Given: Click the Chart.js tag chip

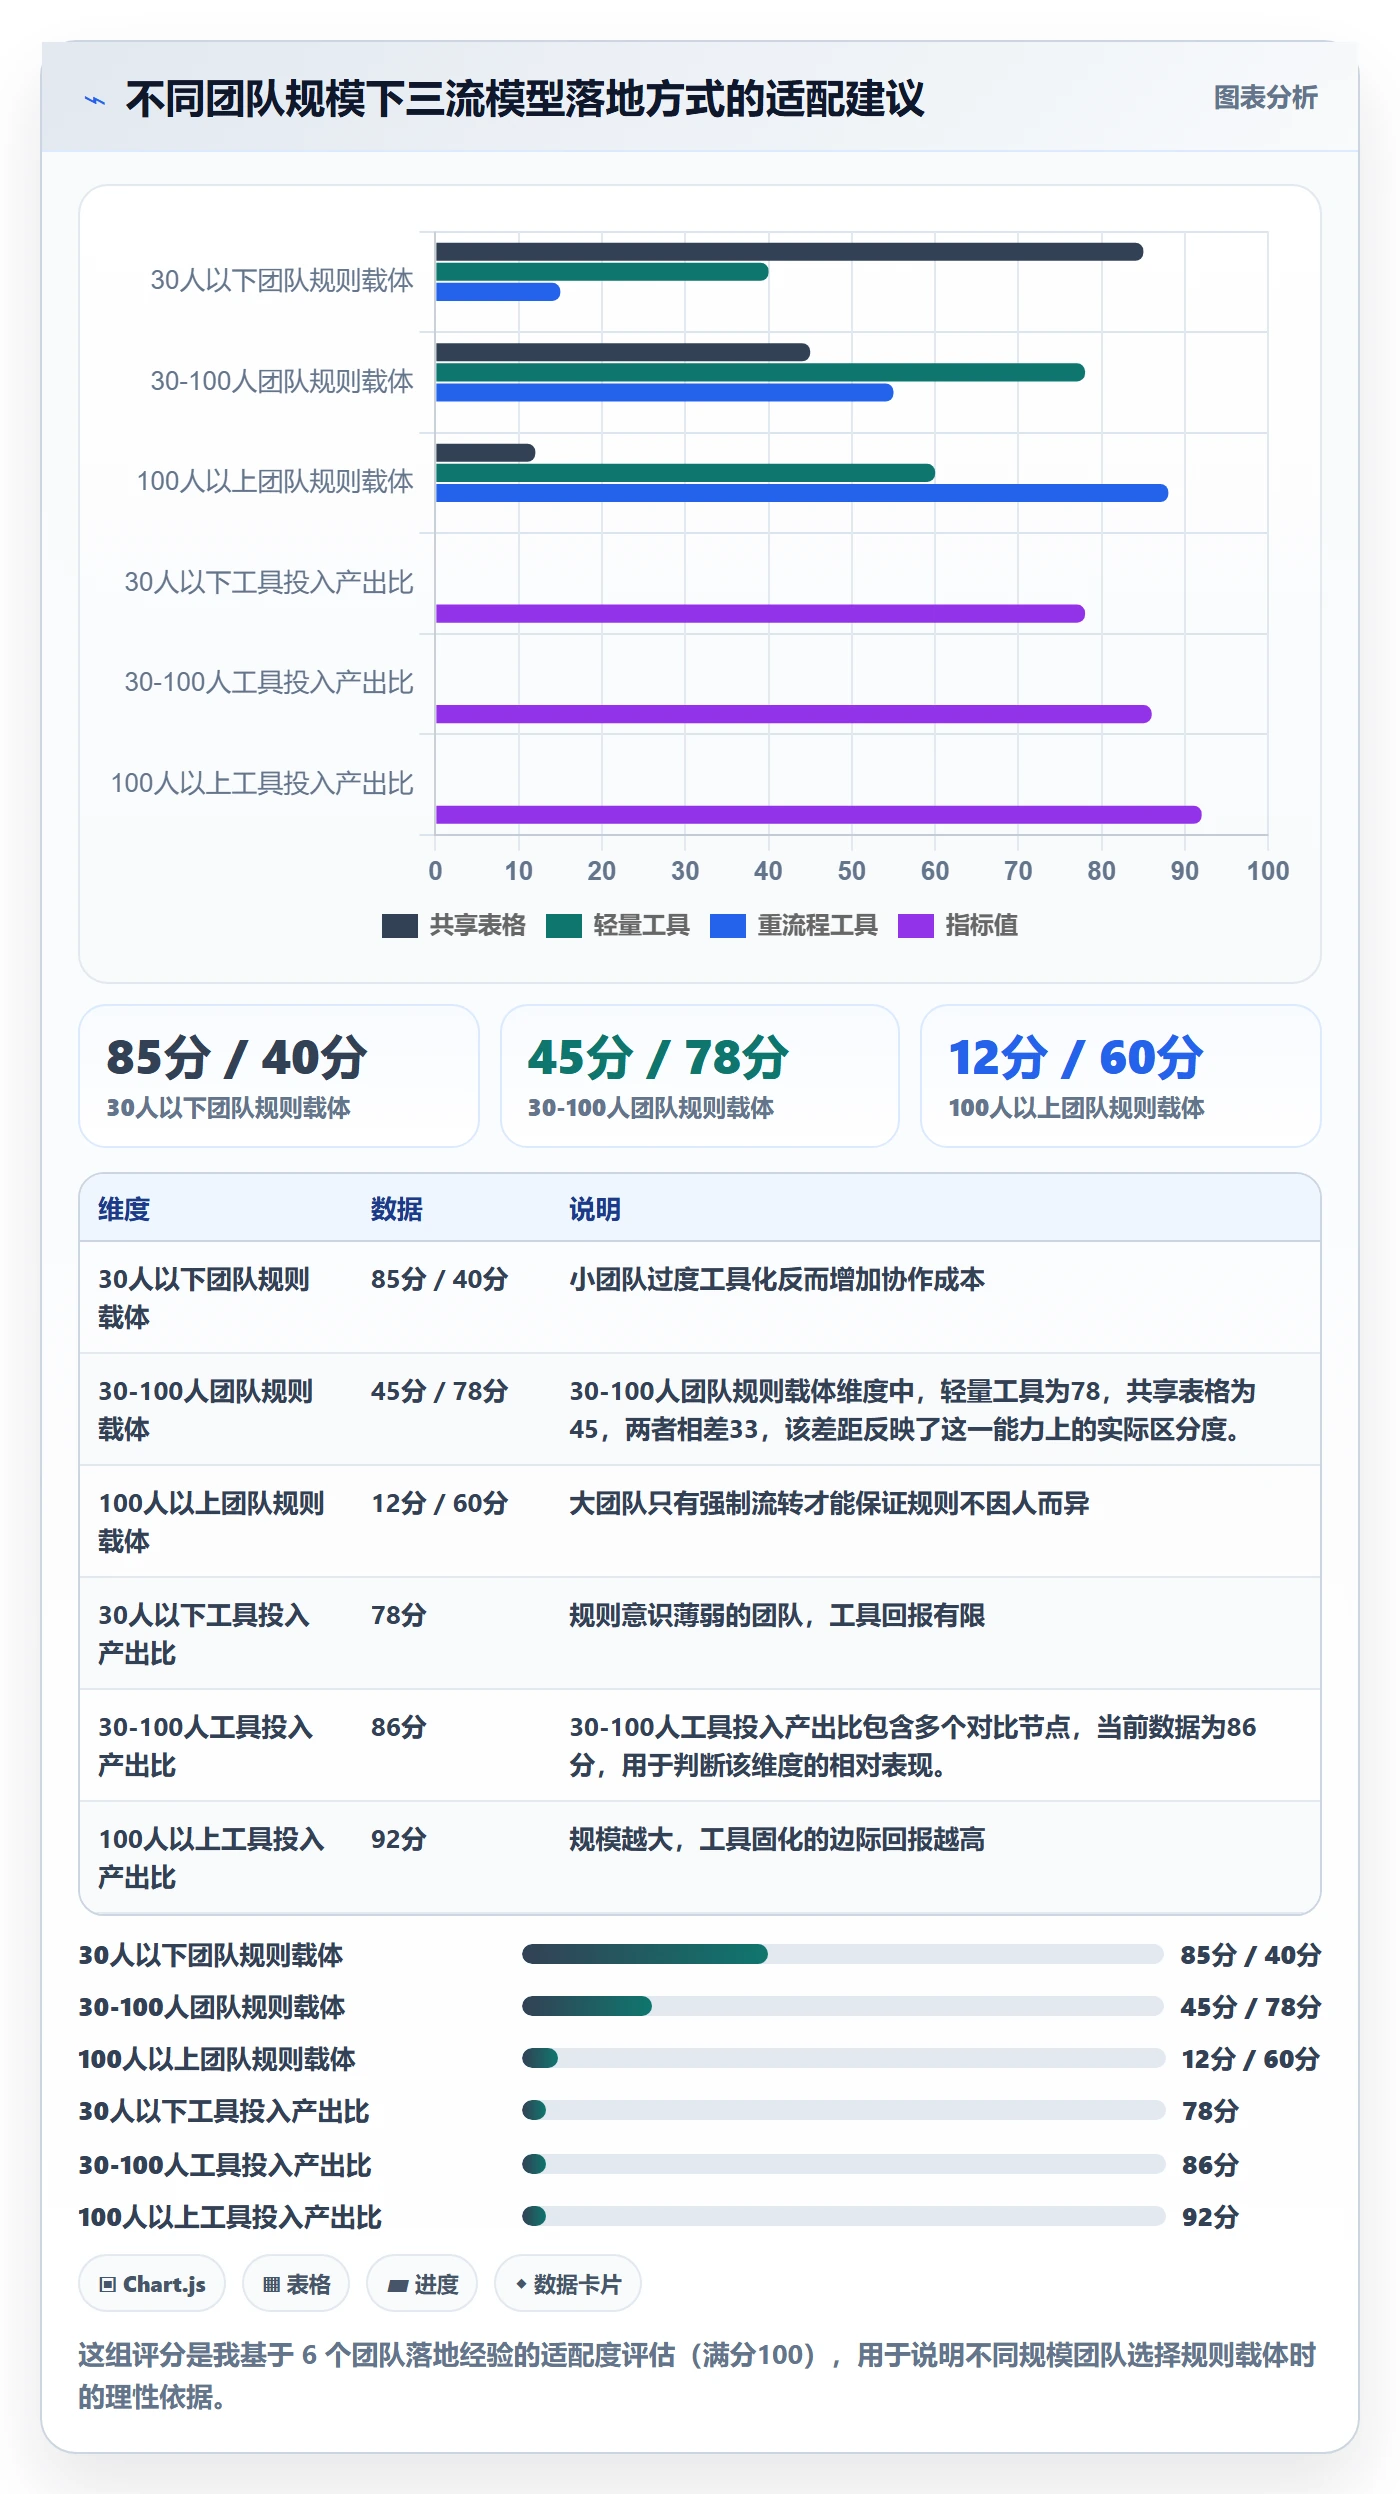Looking at the screenshot, I should (x=152, y=2285).
